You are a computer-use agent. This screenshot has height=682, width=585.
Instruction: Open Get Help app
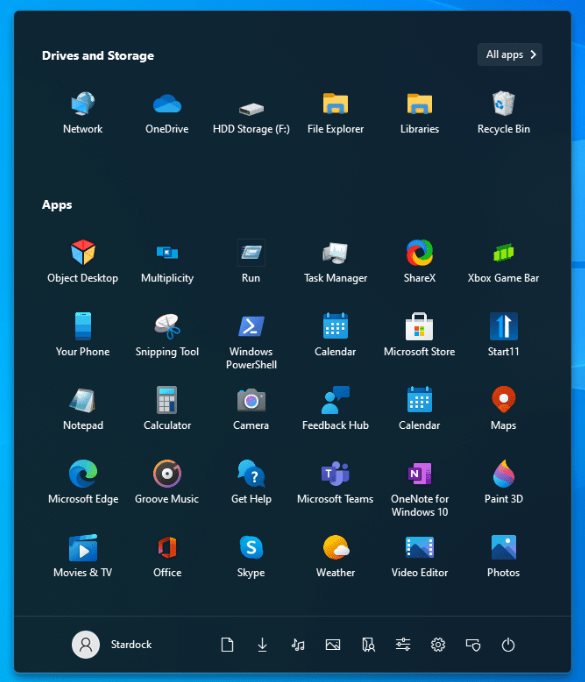251,481
